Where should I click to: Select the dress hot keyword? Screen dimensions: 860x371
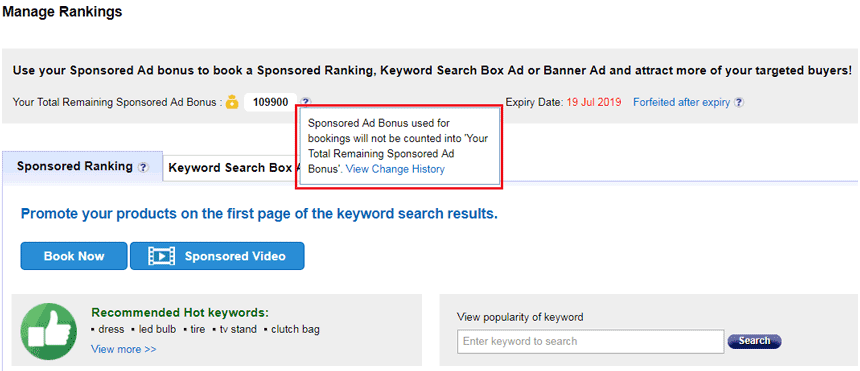click(111, 329)
